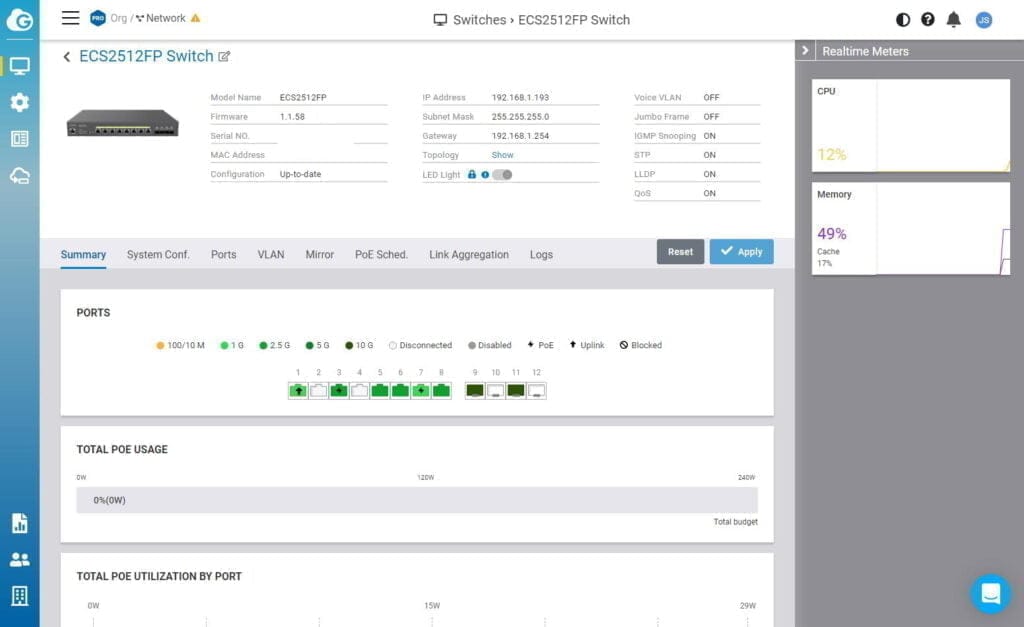Open the settings gear in sidebar
The image size is (1024, 627).
(x=19, y=102)
